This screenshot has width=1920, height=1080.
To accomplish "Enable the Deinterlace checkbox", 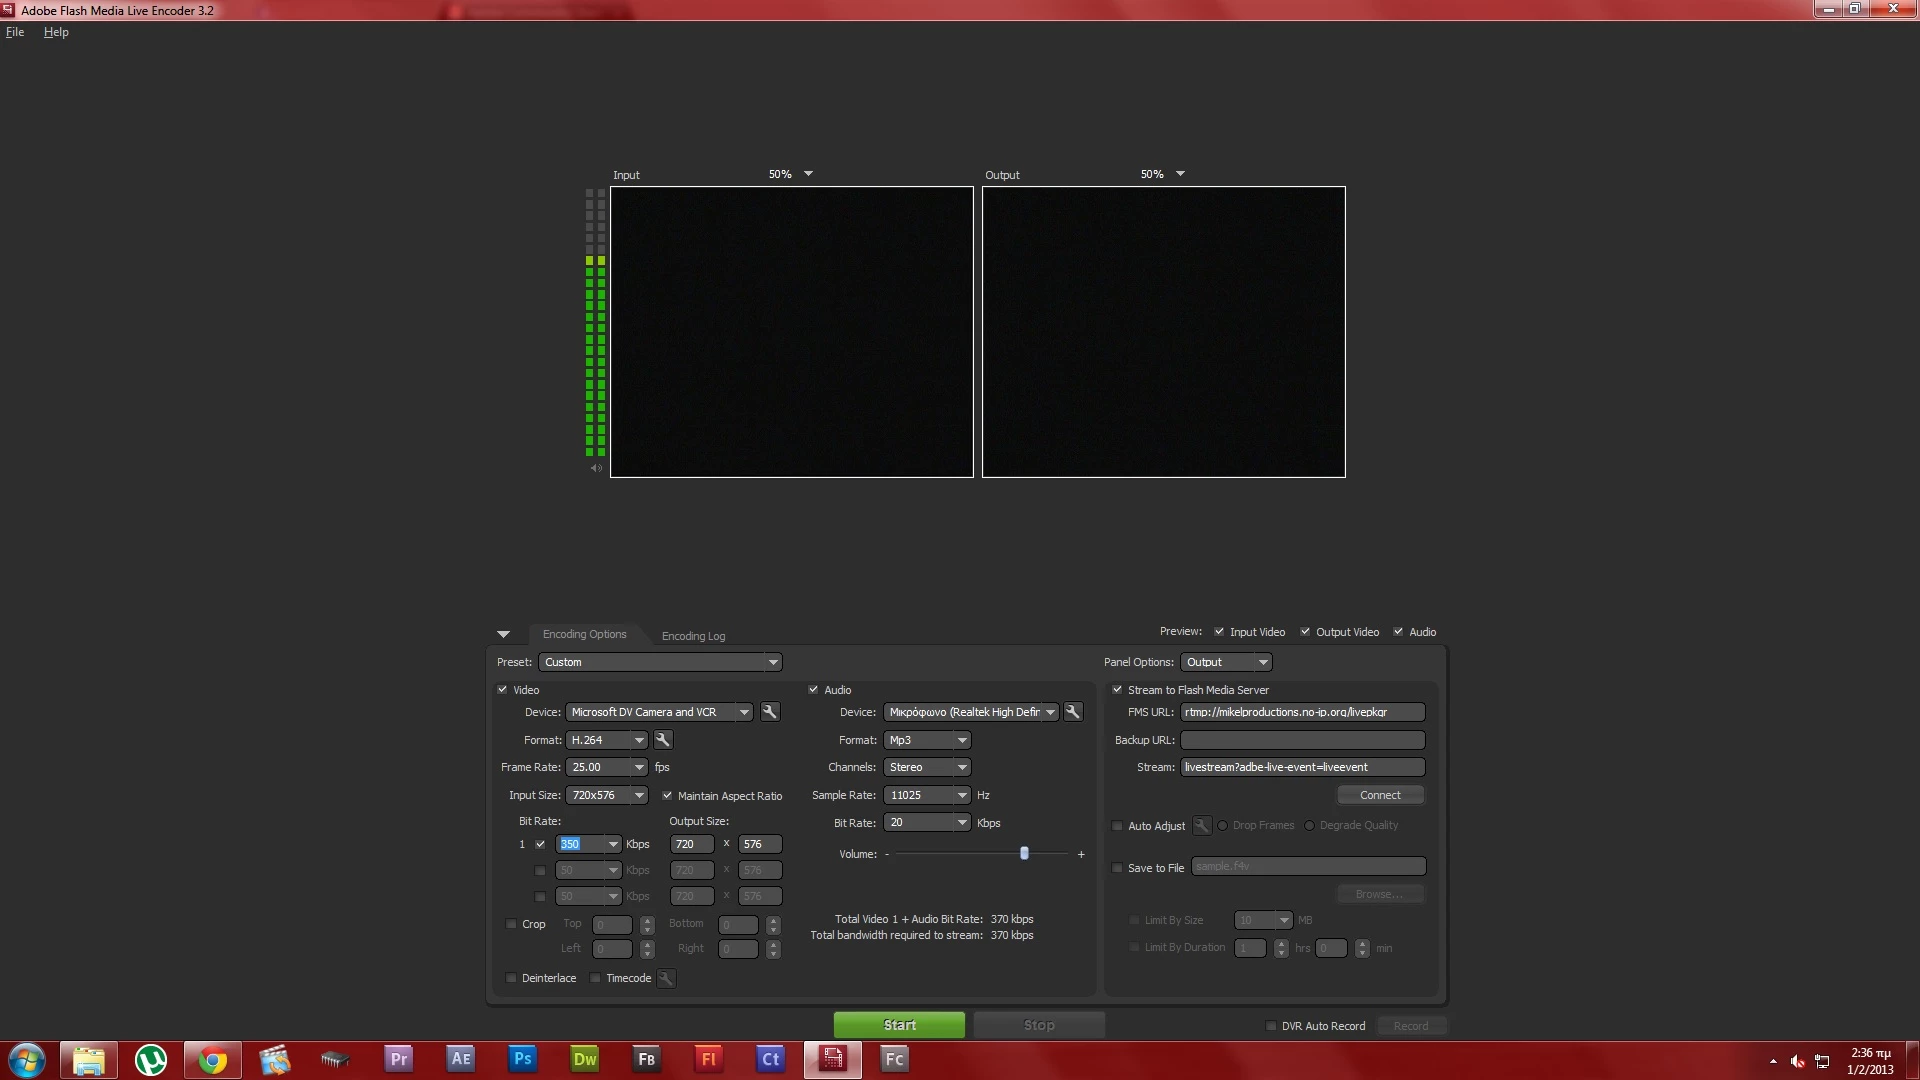I will pos(511,978).
